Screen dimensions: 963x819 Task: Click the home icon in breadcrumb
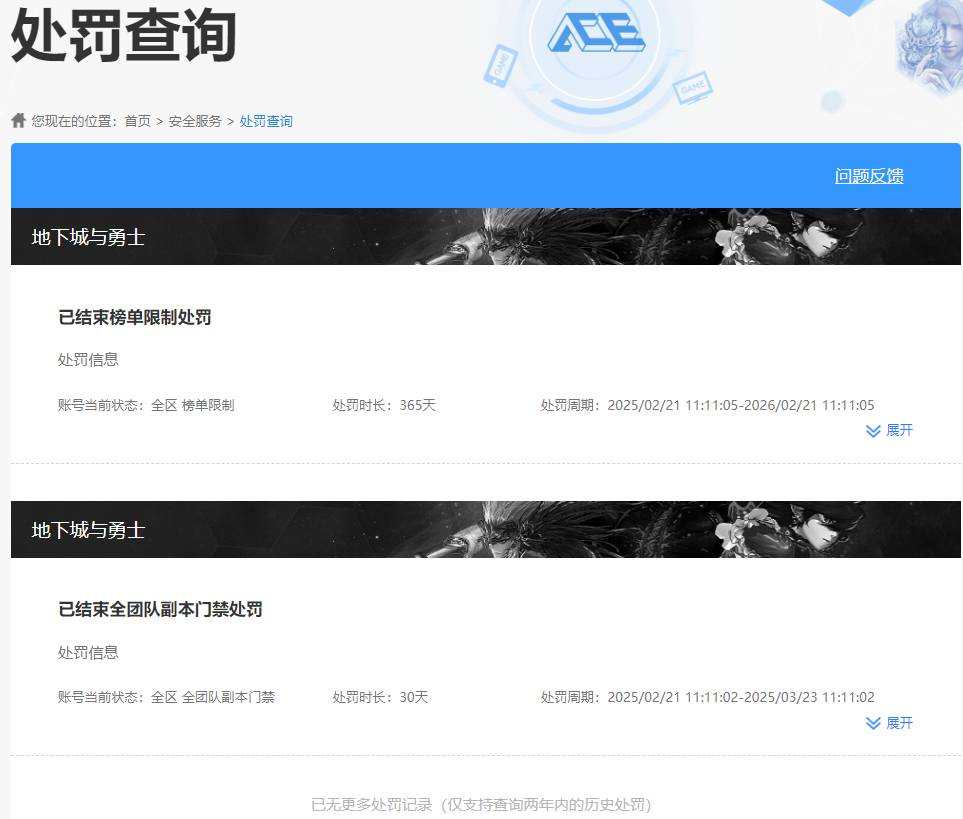(x=18, y=120)
